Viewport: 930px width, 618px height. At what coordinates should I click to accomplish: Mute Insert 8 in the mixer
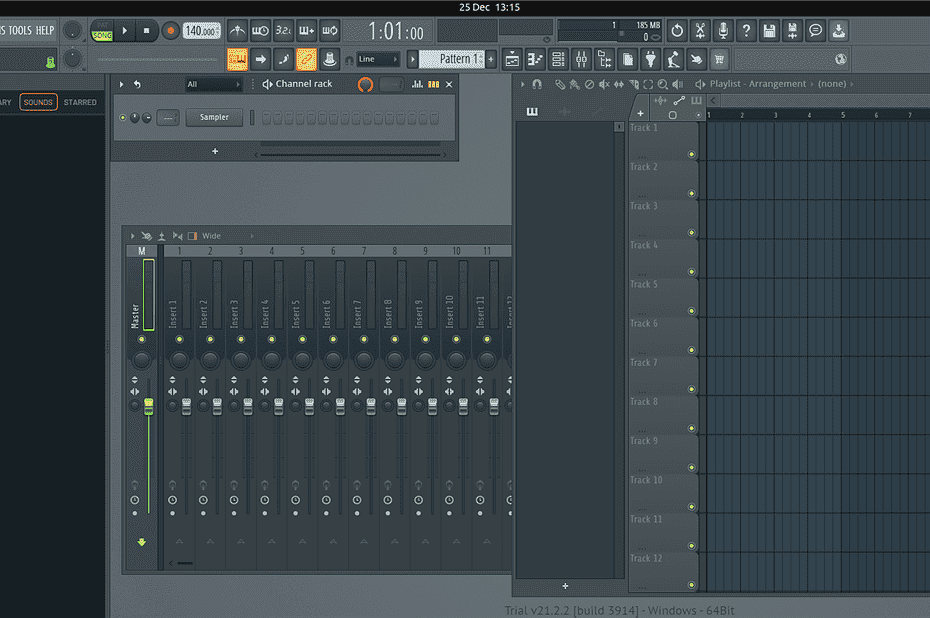tap(394, 339)
